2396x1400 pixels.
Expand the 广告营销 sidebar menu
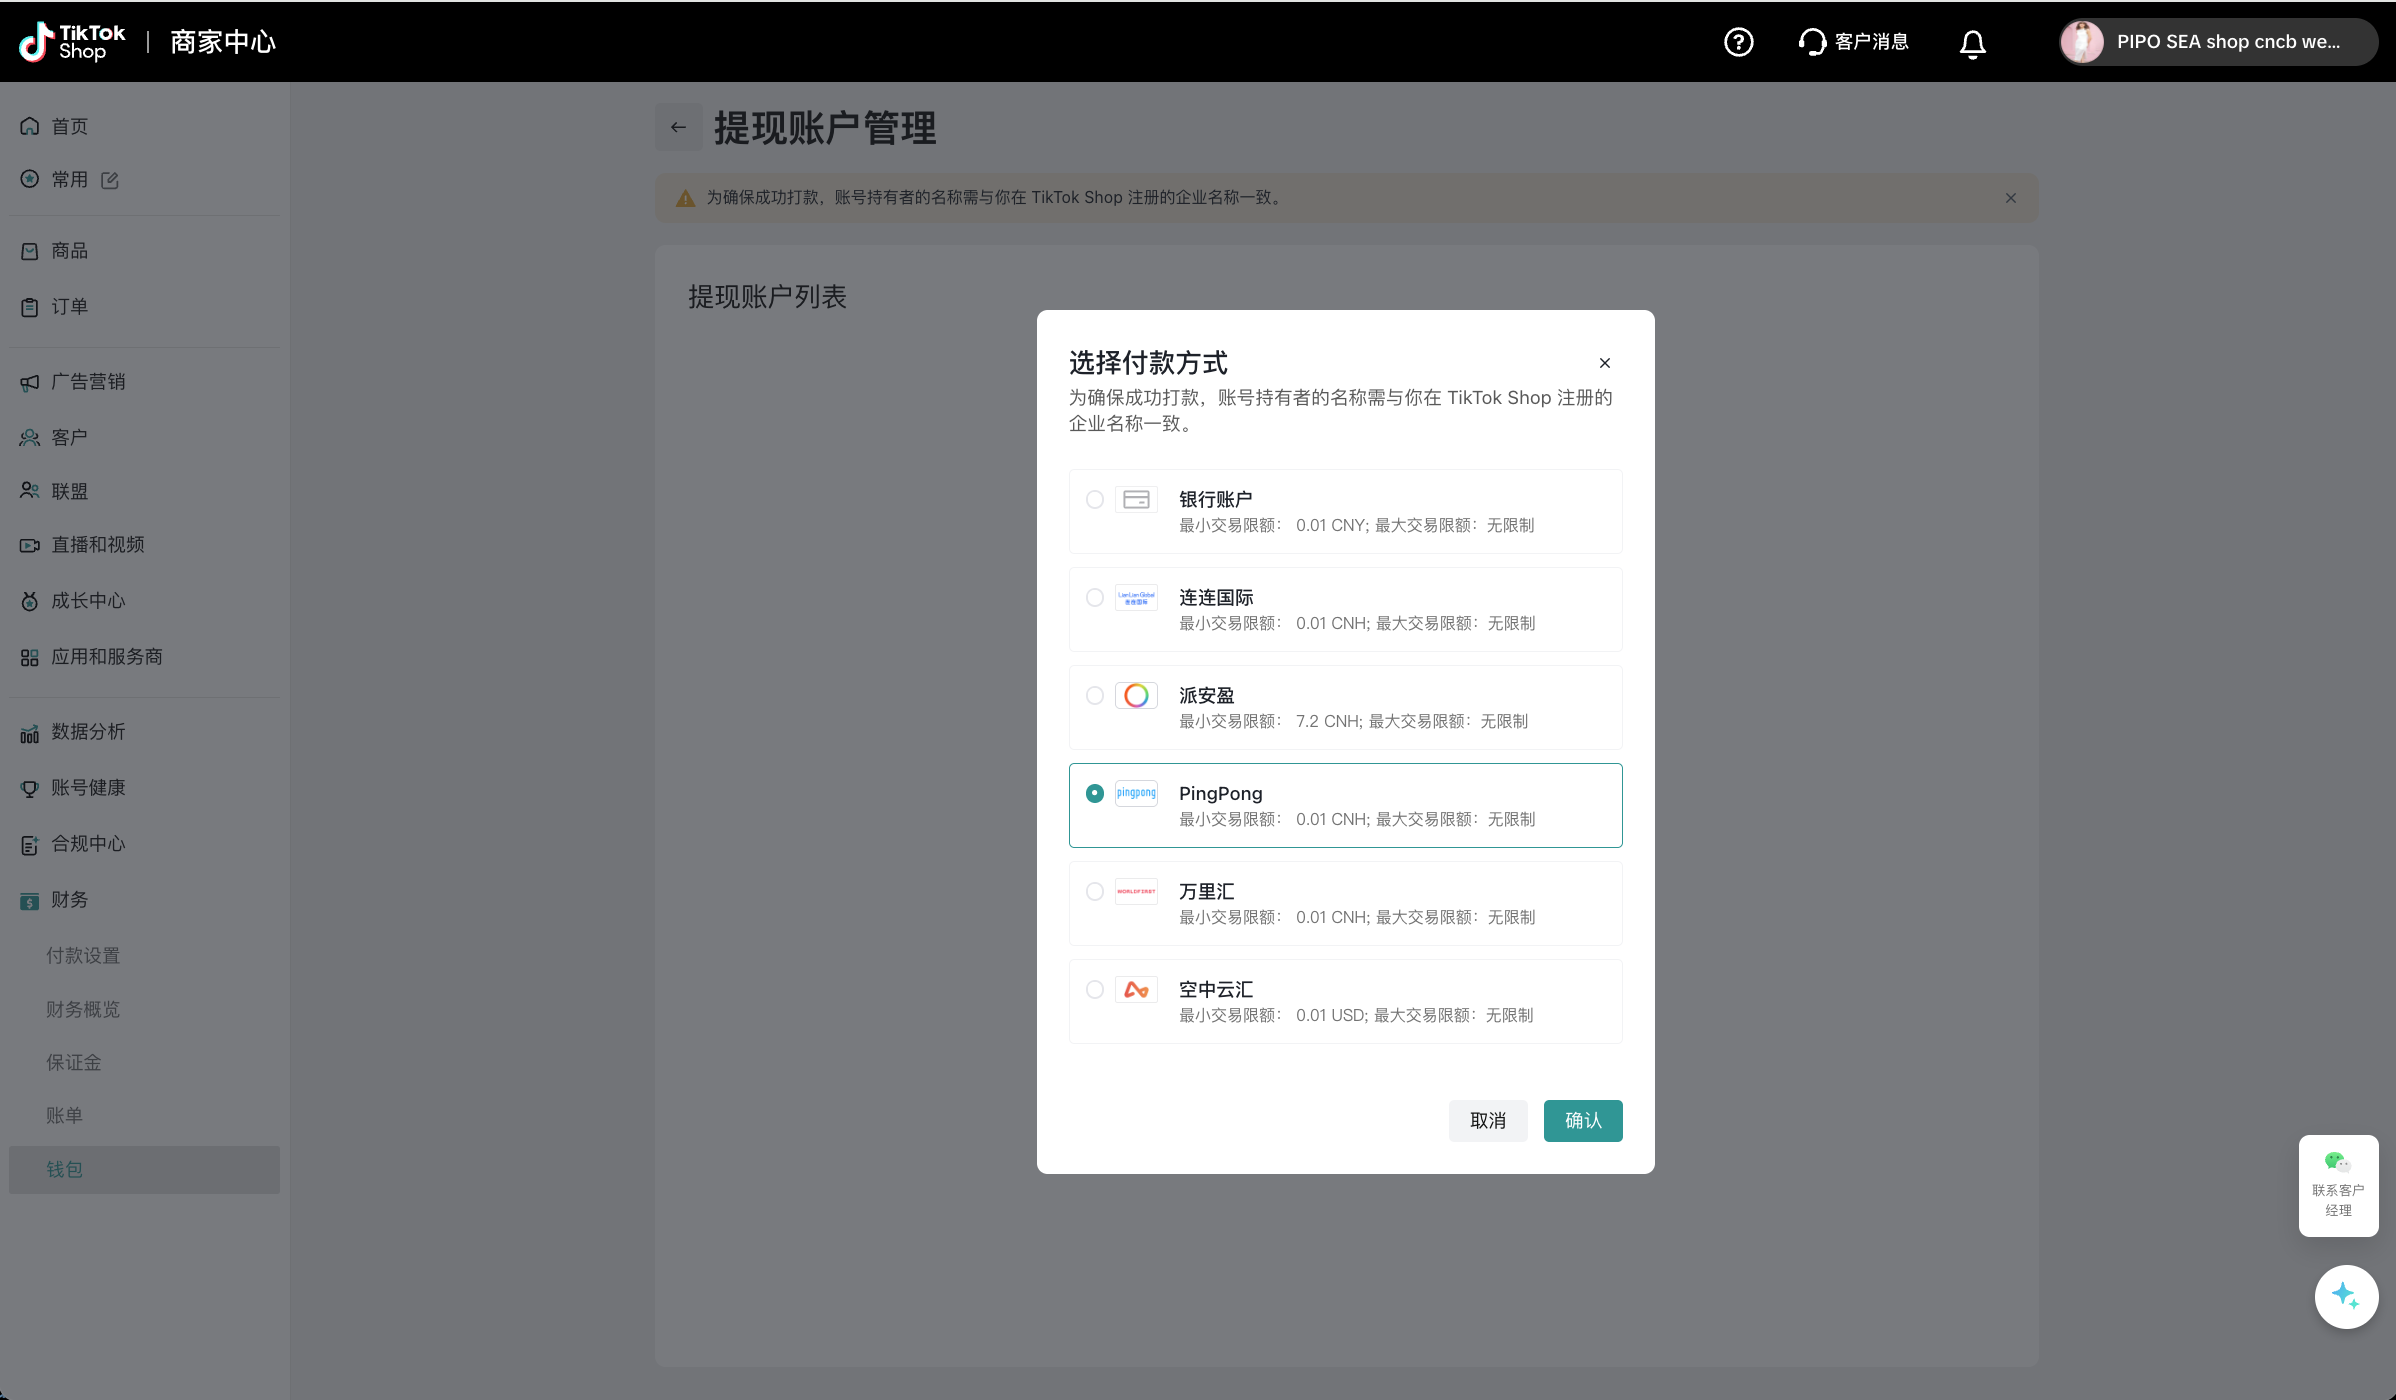pyautogui.click(x=88, y=382)
